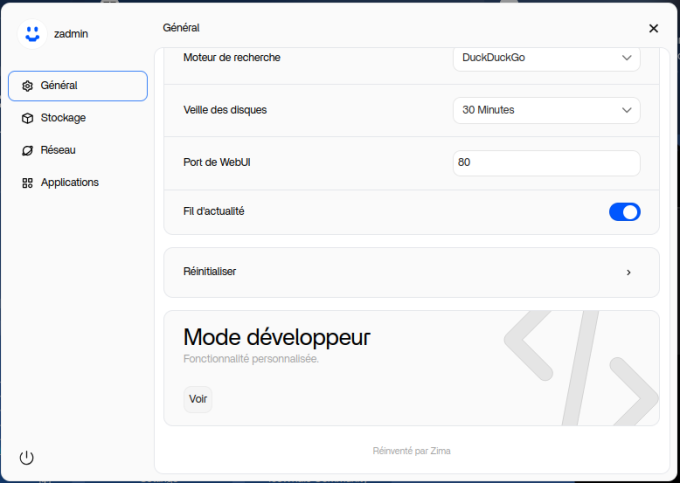
Task: Click the Stockage cube icon
Action: [28, 118]
